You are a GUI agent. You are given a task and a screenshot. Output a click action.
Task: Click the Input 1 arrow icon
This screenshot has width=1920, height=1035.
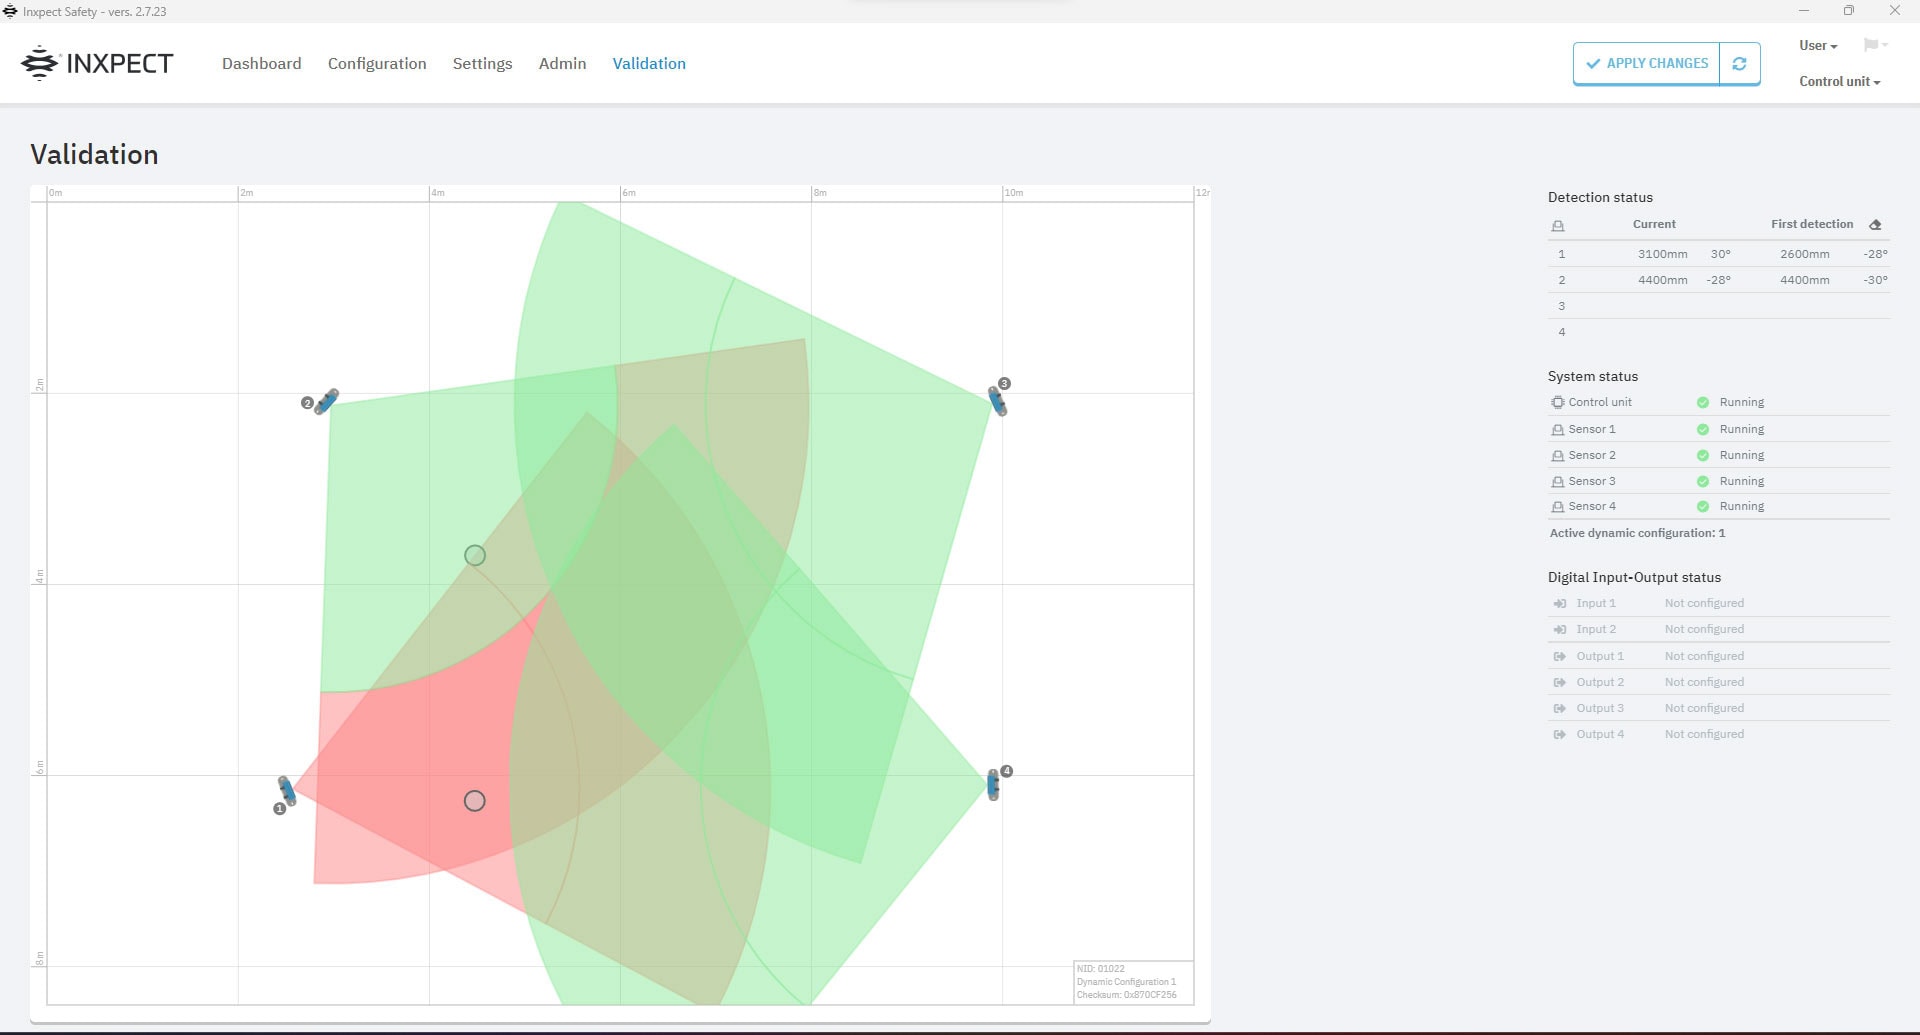point(1559,604)
